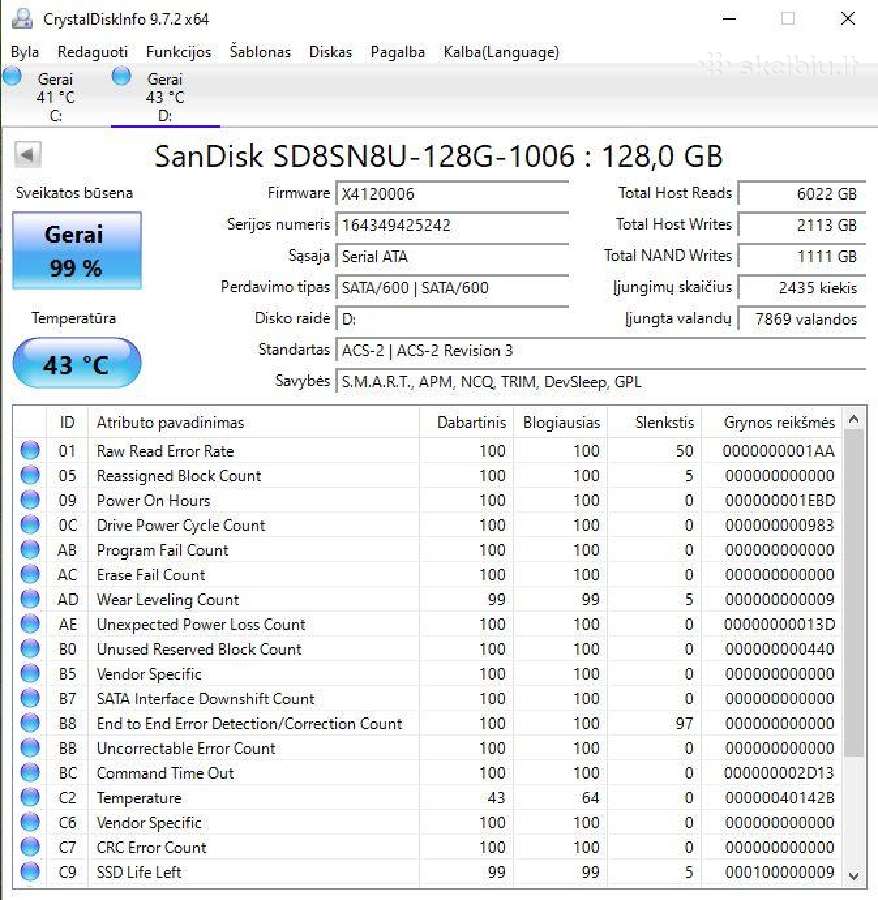The width and height of the screenshot is (878, 900).
Task: Click scroll up arrow of attribute list
Action: (x=853, y=420)
